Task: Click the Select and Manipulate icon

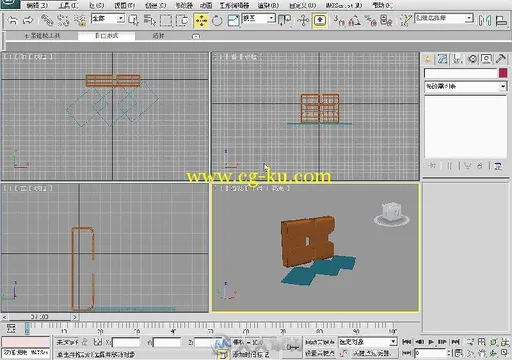Action: point(303,21)
